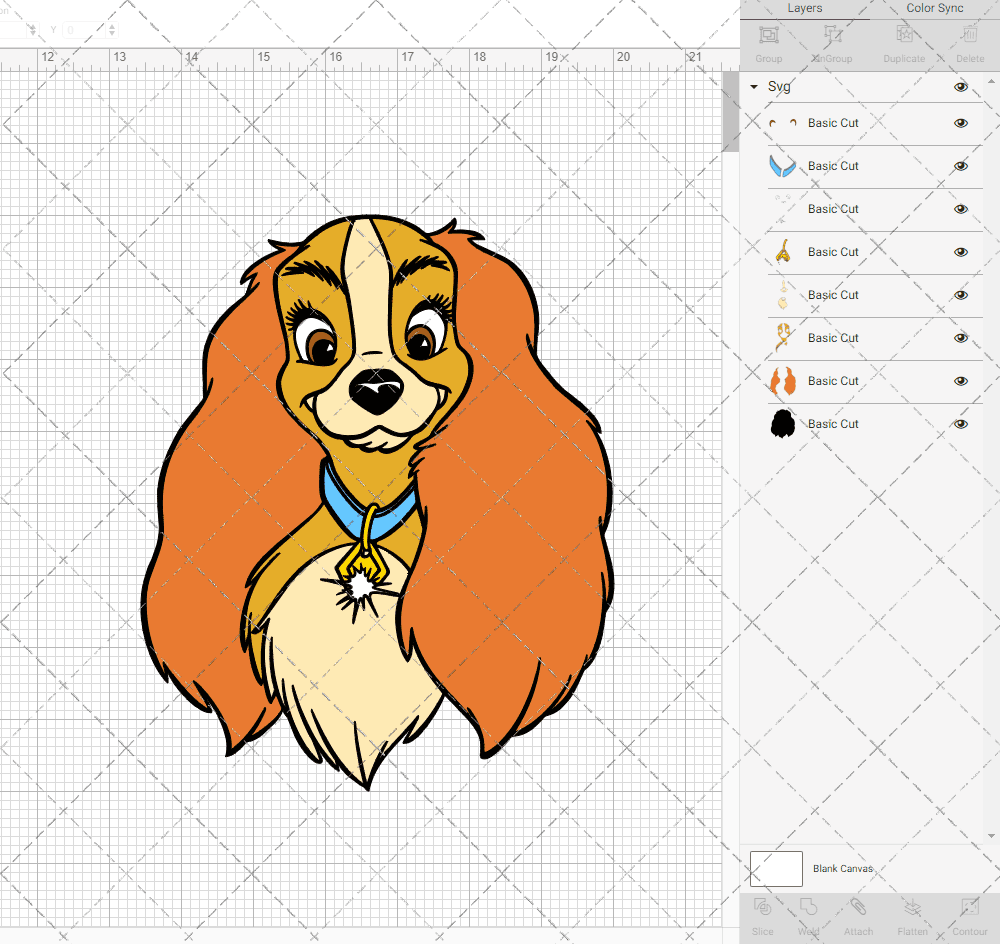Viewport: 1000px width, 944px height.
Task: Click the Duplicate layer icon
Action: pyautogui.click(x=904, y=34)
